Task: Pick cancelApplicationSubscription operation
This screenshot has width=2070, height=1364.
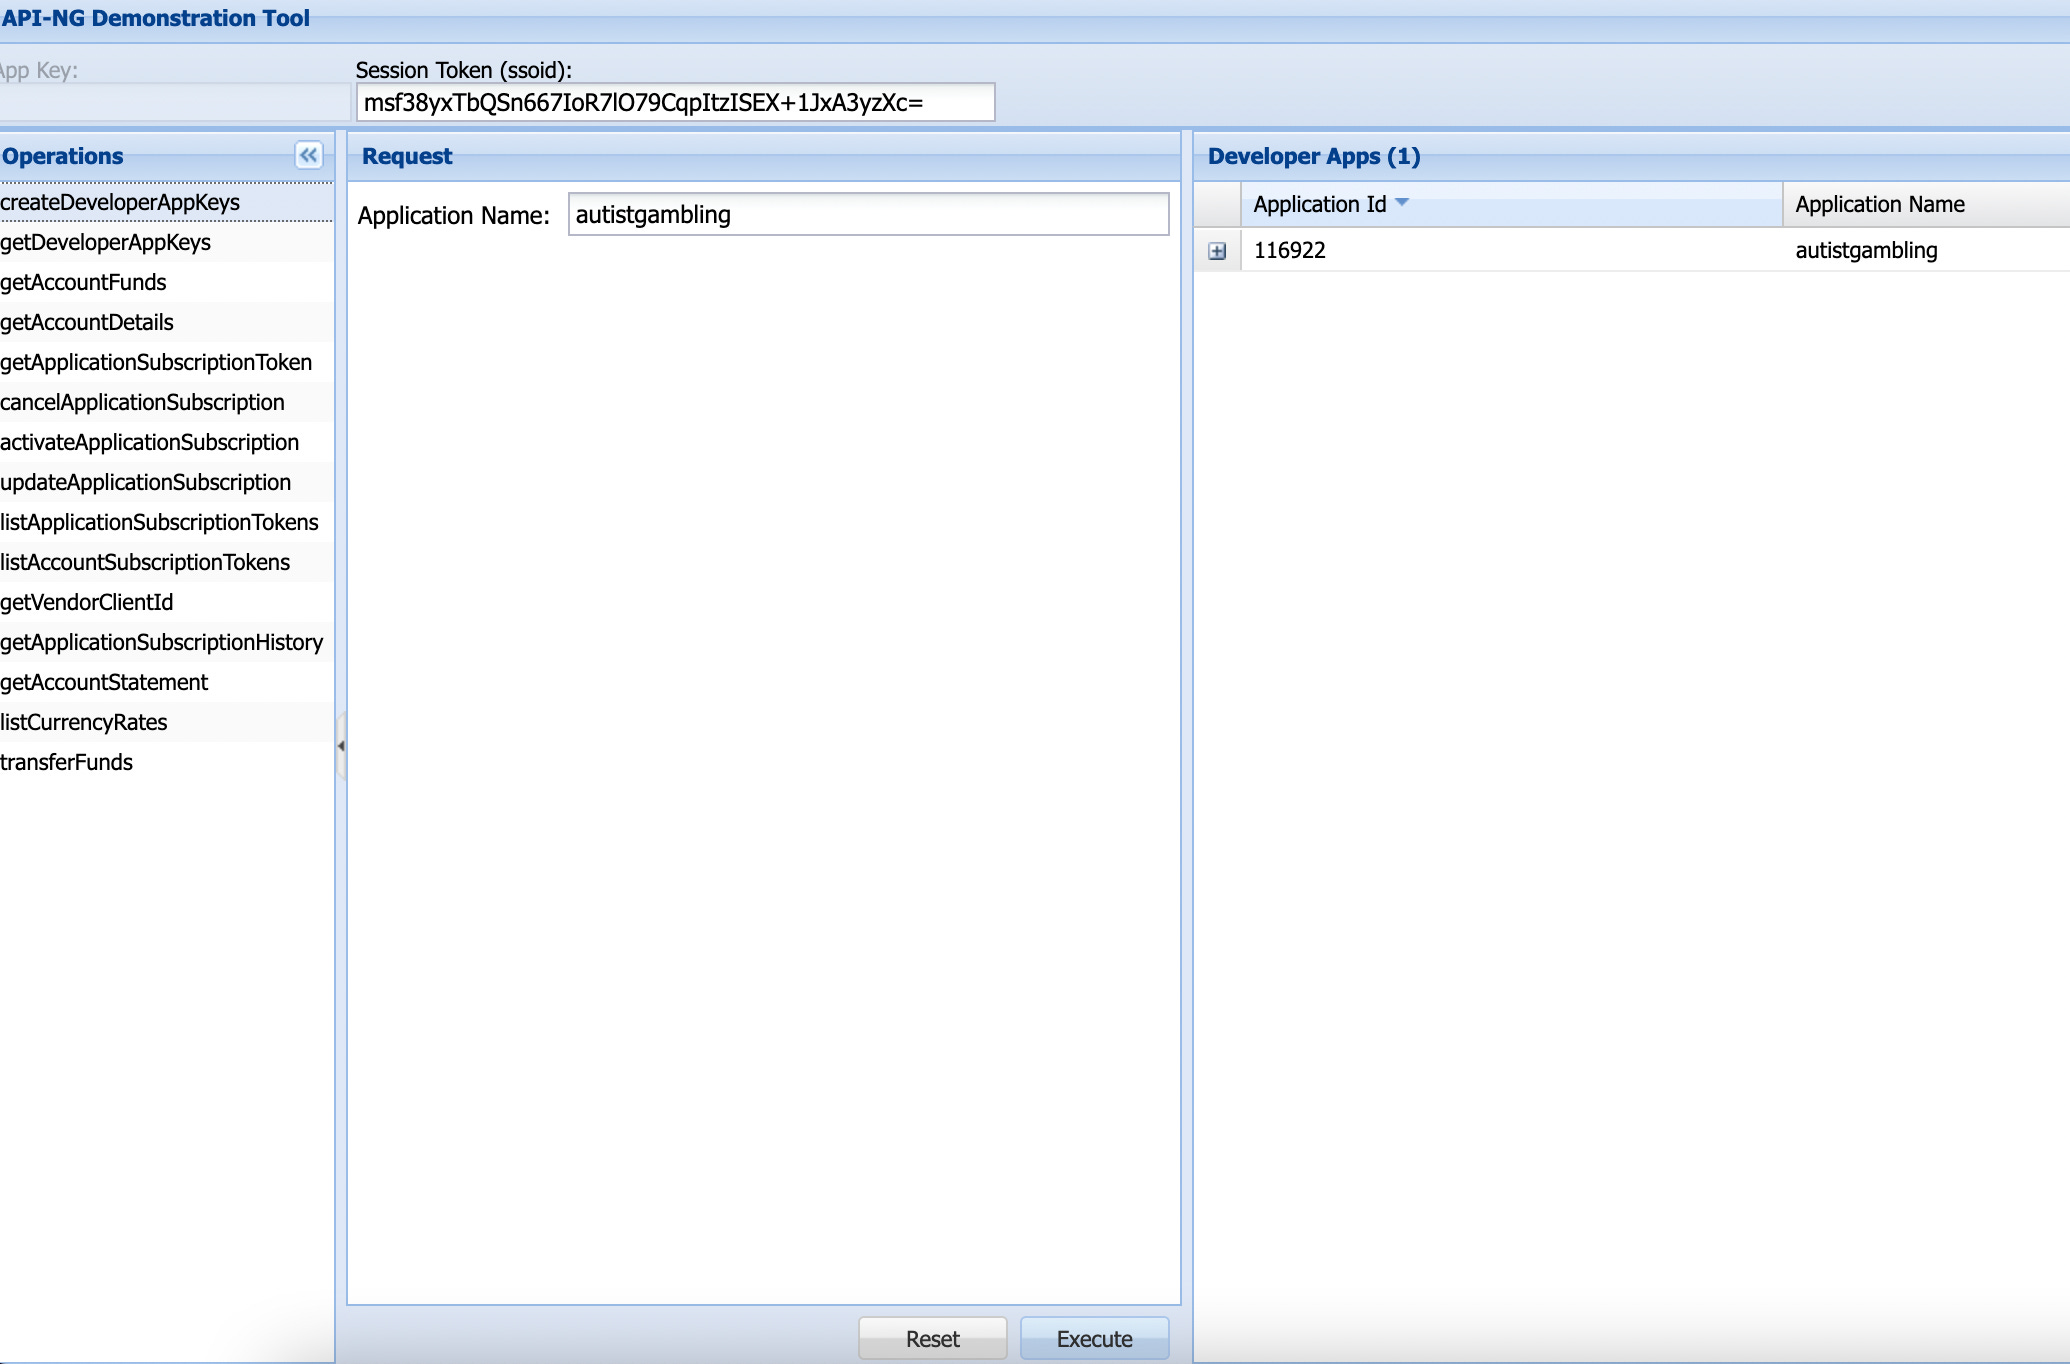Action: point(142,402)
